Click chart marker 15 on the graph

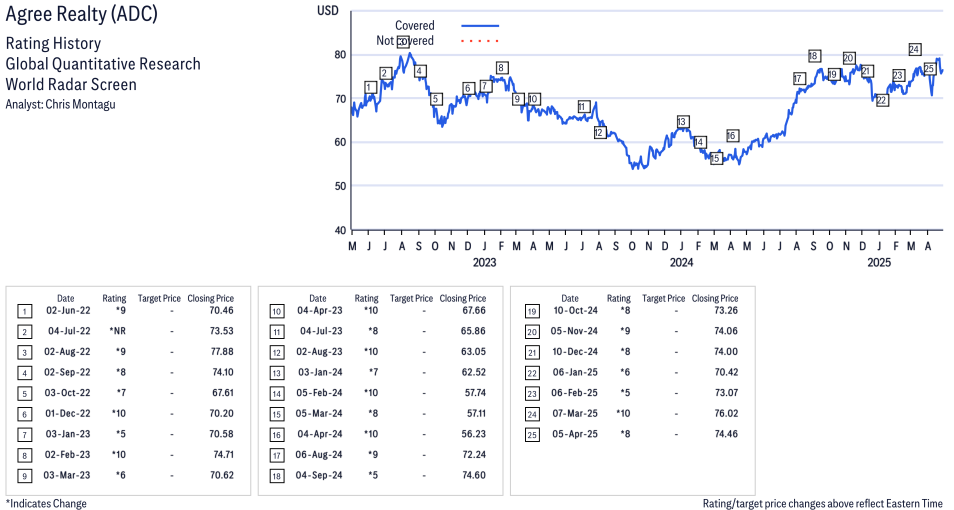coord(716,158)
